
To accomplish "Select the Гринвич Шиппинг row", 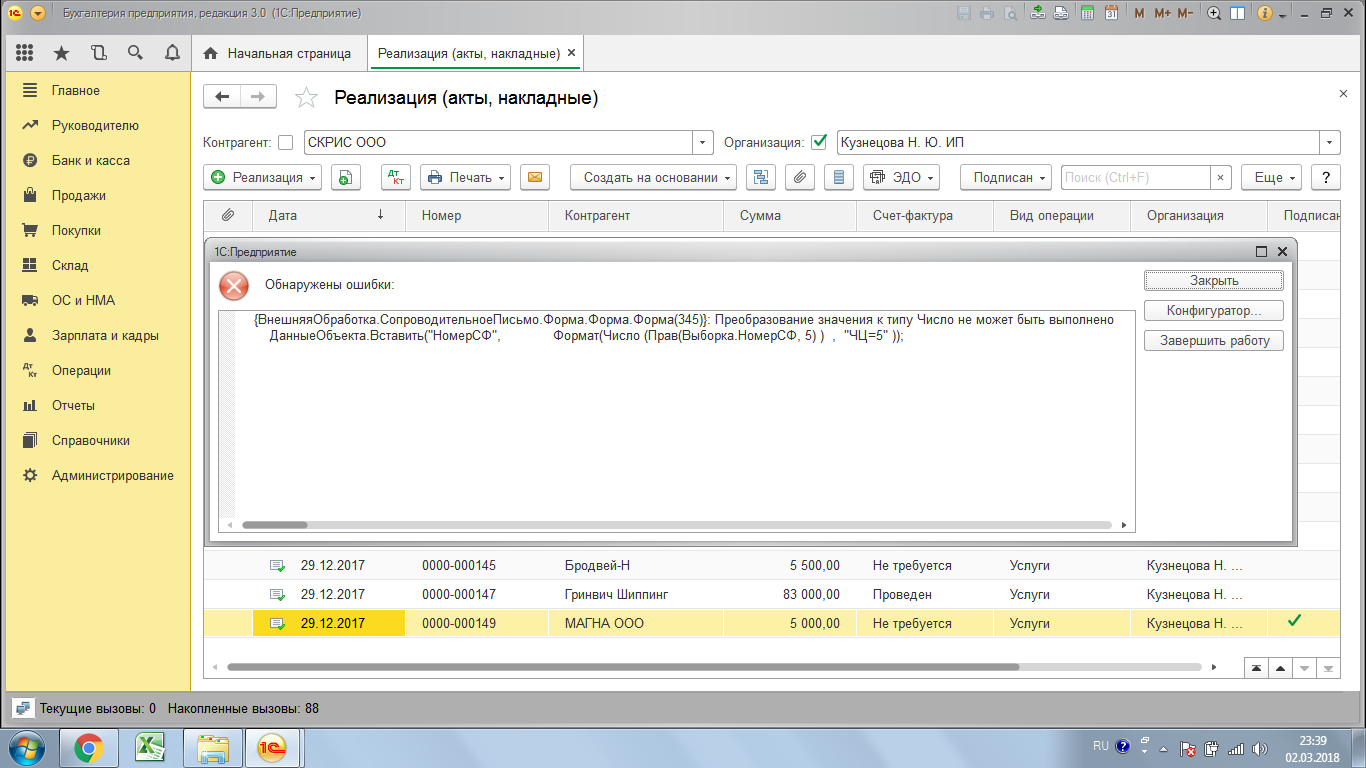I will pos(771,594).
